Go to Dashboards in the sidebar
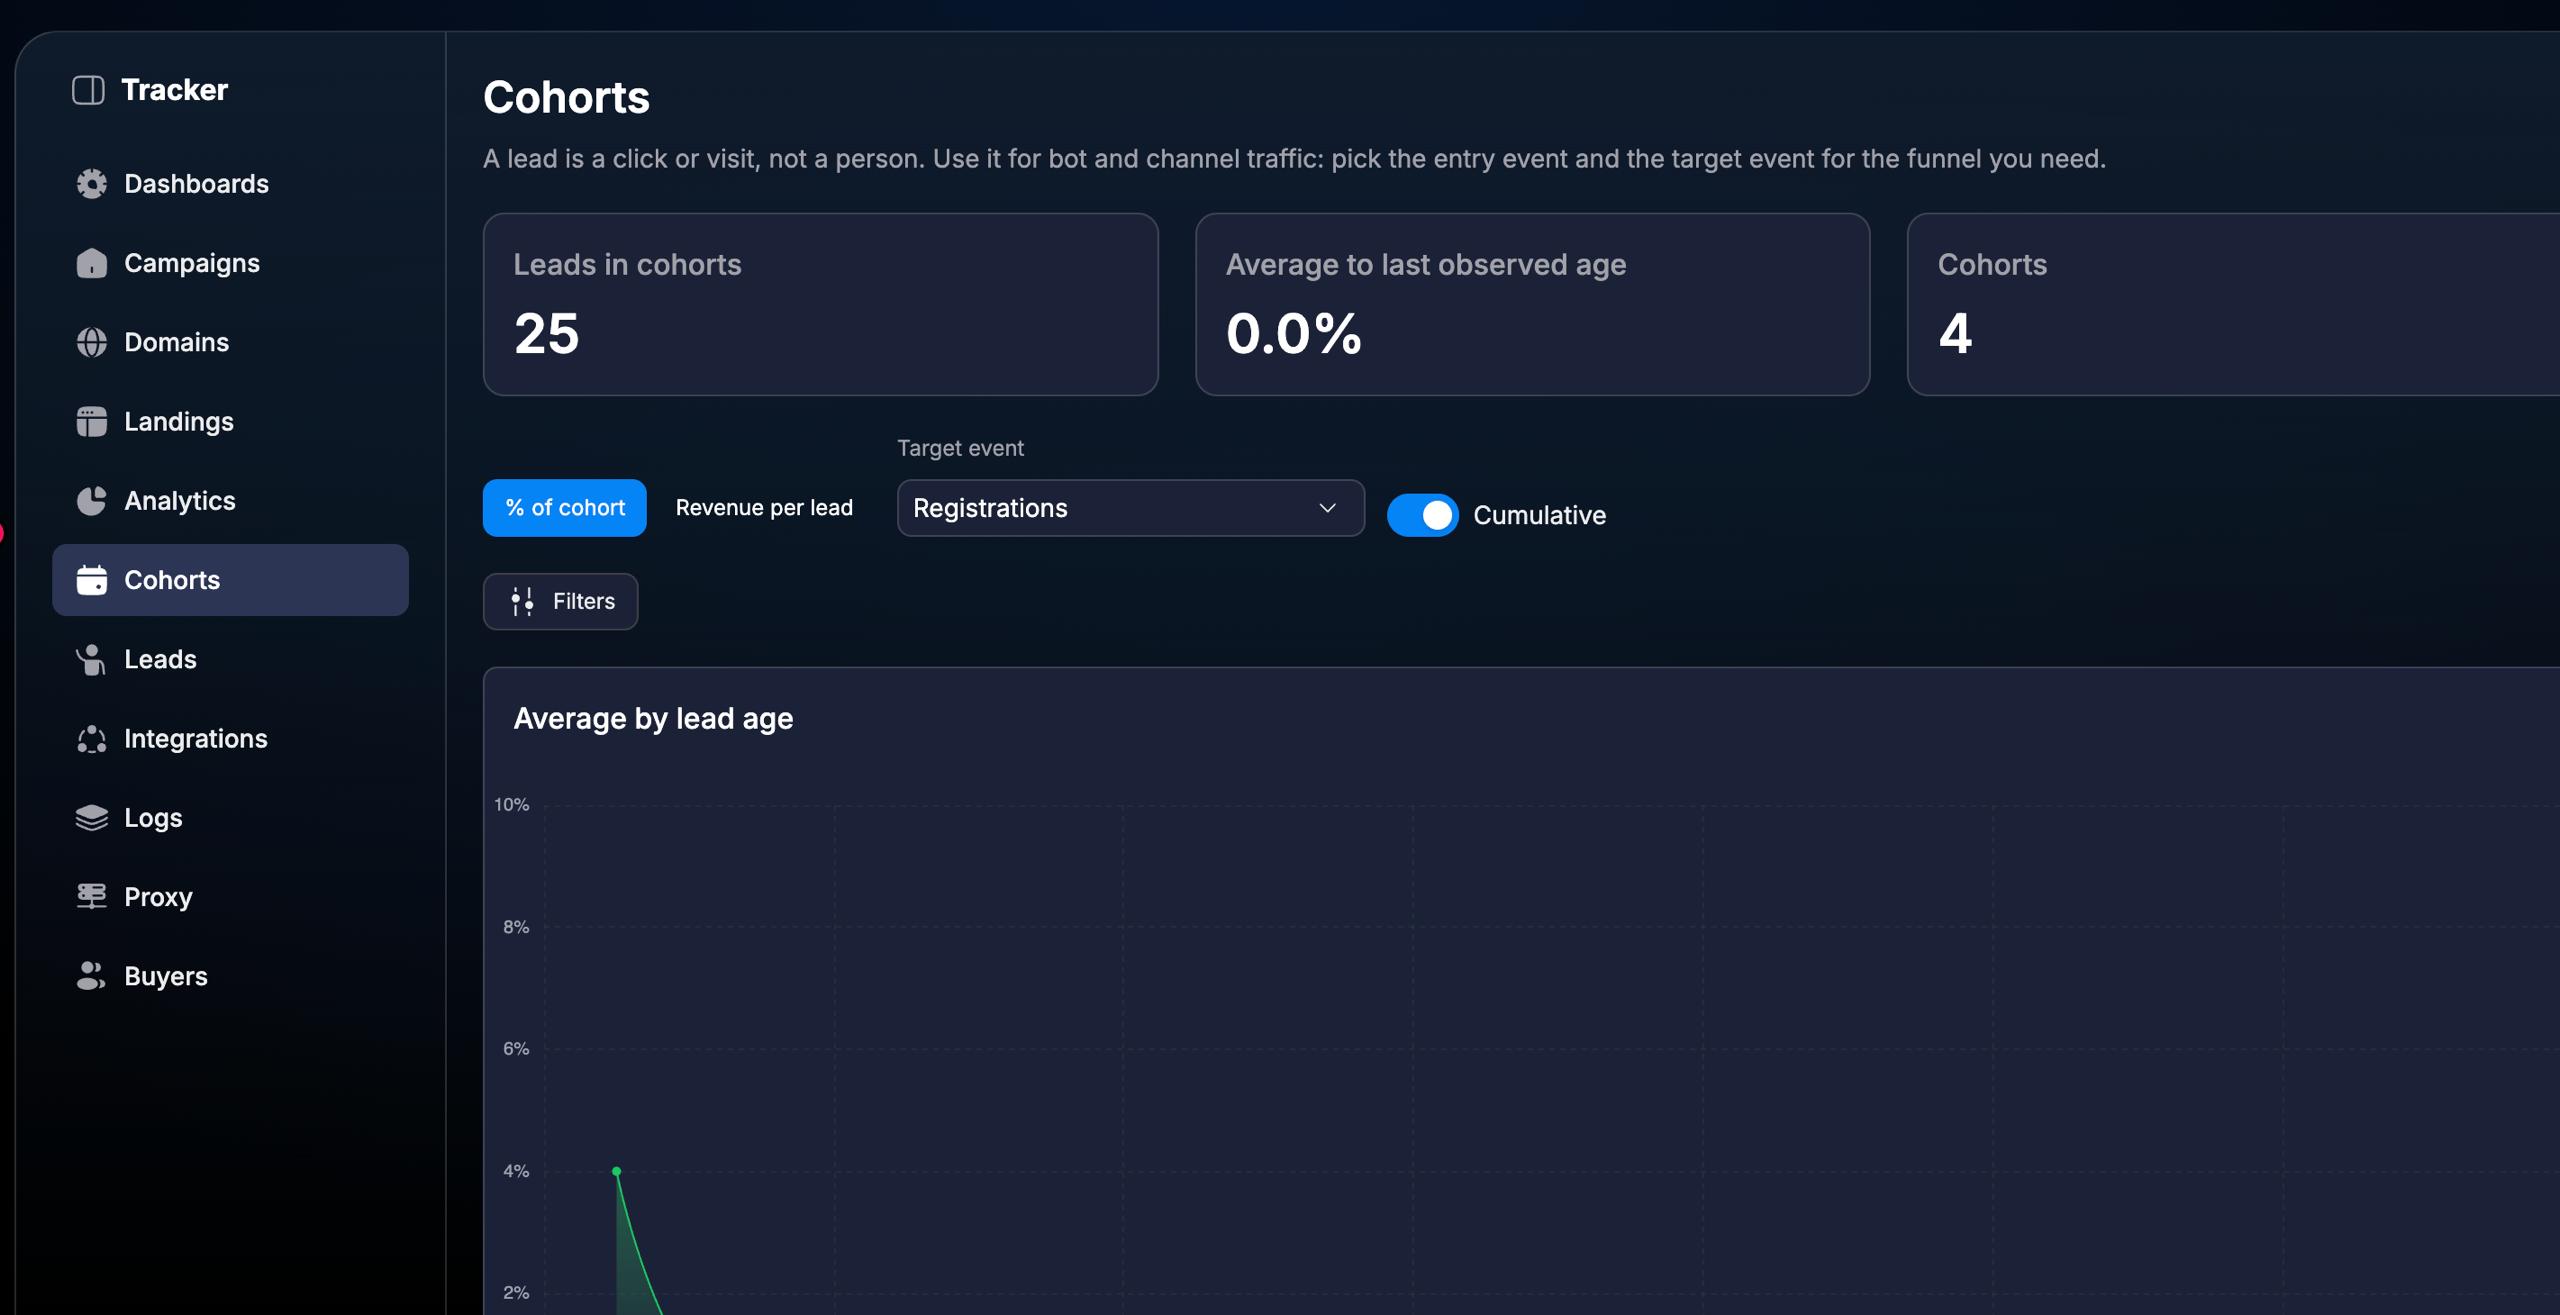 coord(230,184)
